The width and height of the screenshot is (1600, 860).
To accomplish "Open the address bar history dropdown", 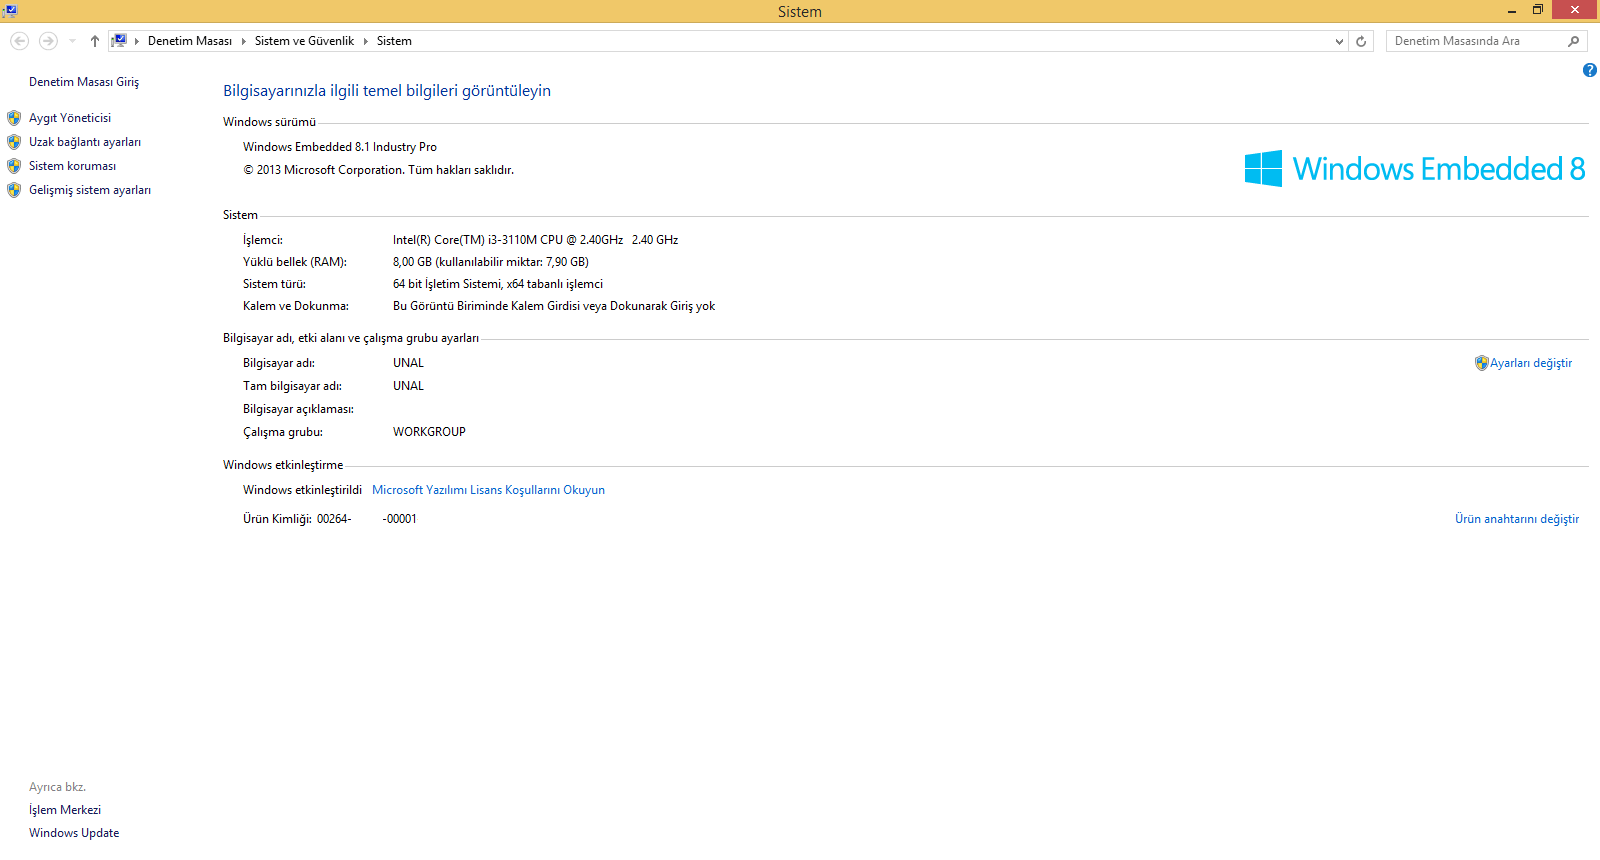I will [1340, 41].
